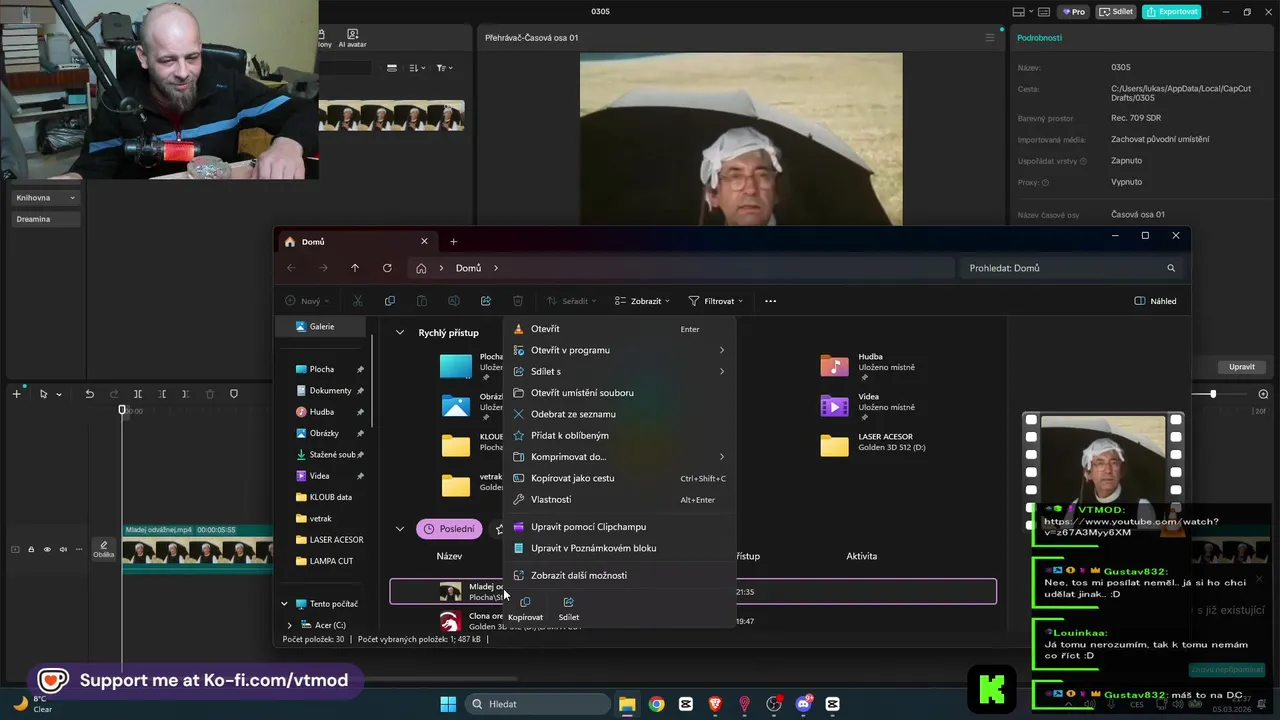Toggle the timeline track visibility eye
The width and height of the screenshot is (1280, 720).
coord(47,549)
